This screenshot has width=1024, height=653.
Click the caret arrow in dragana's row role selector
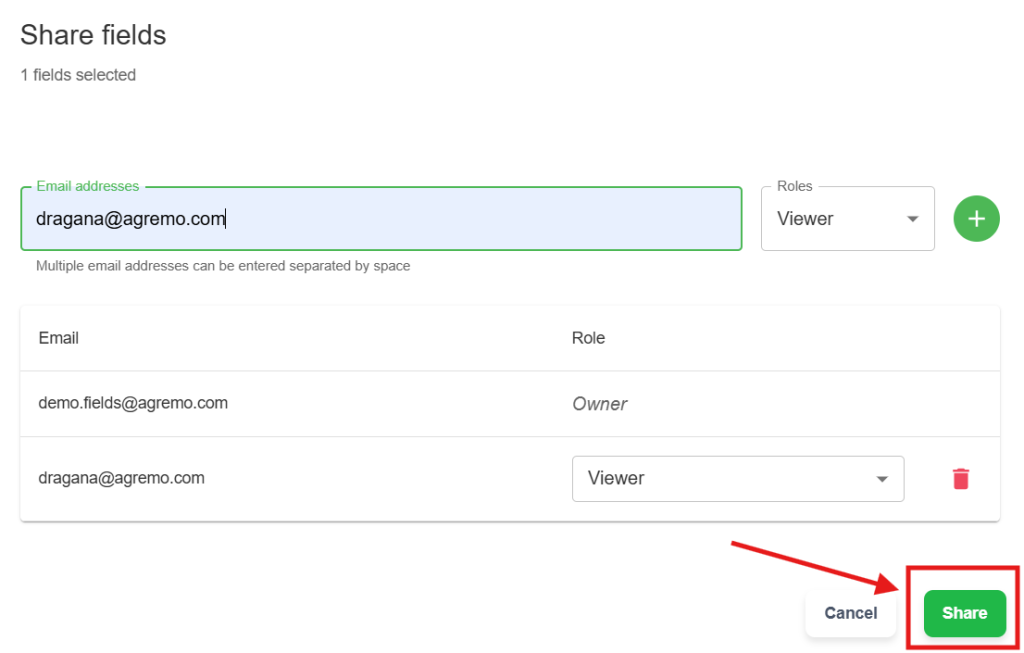coord(882,479)
